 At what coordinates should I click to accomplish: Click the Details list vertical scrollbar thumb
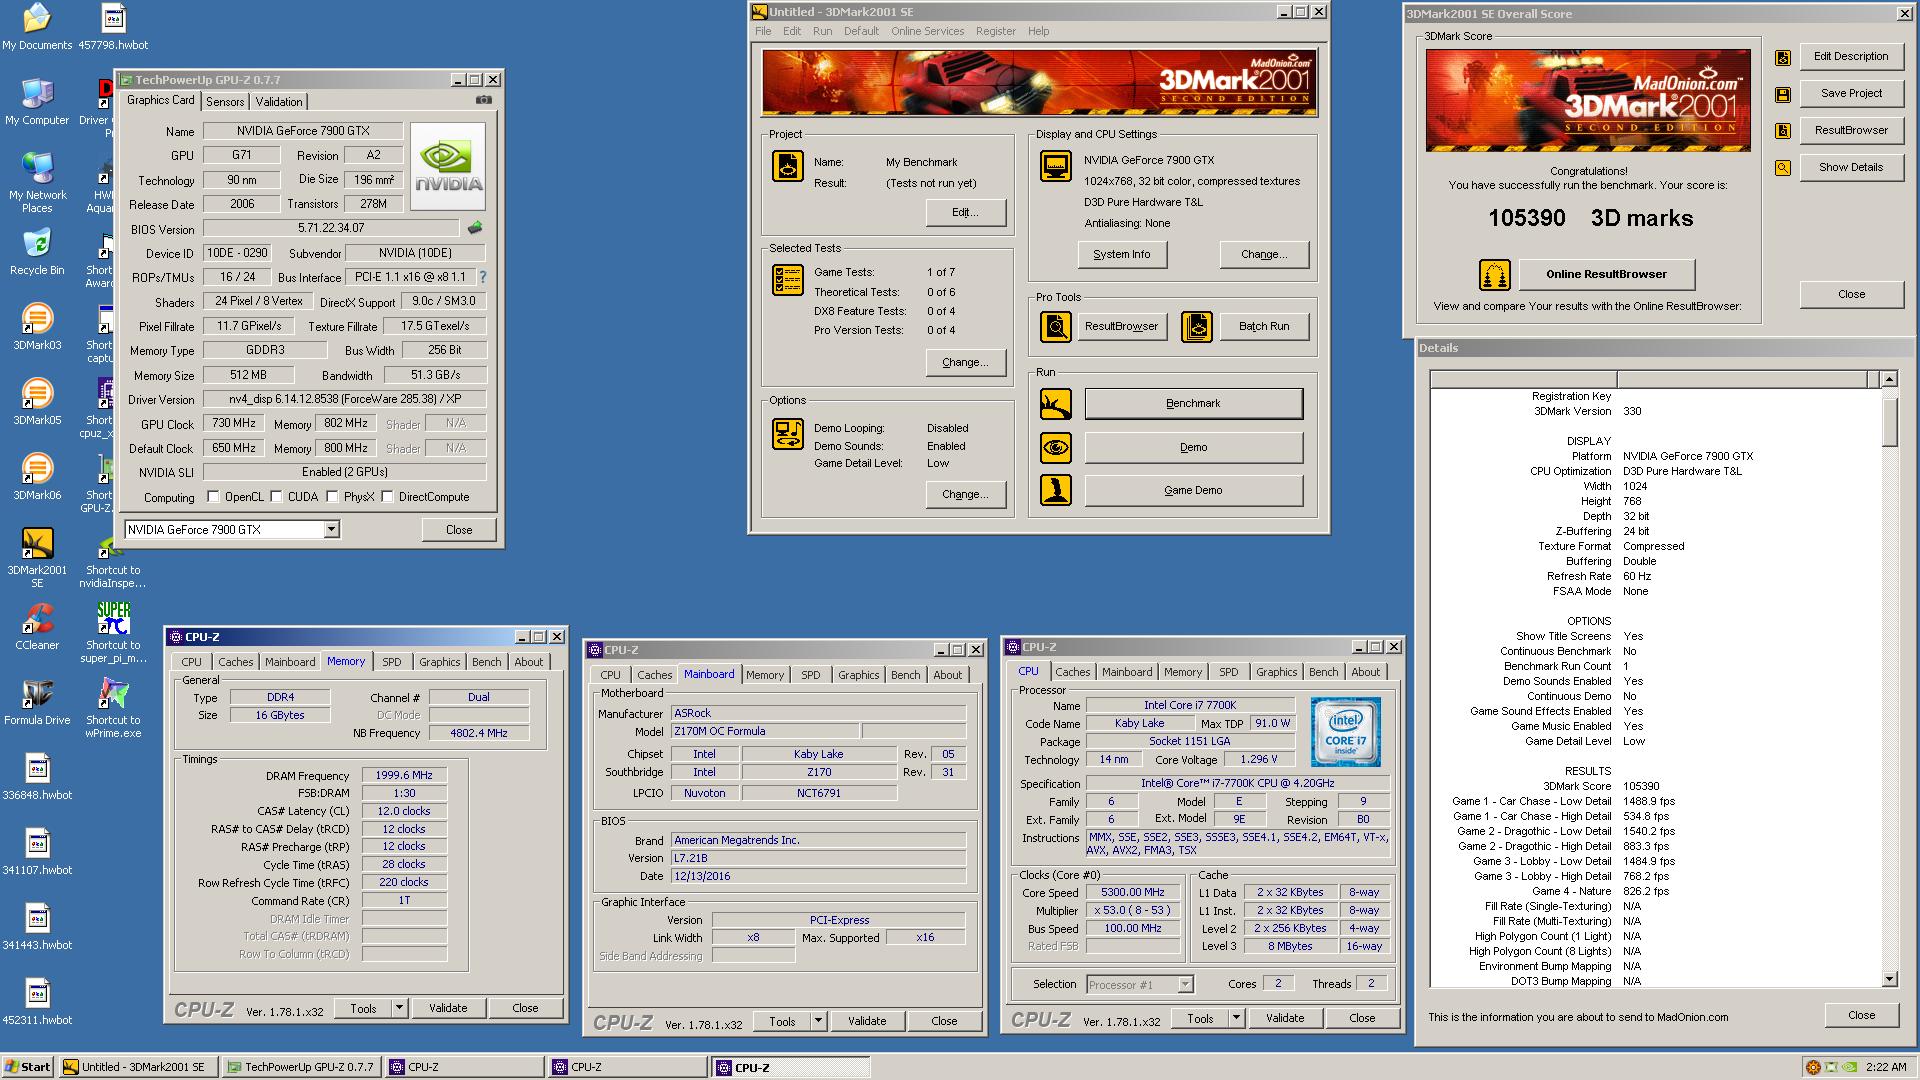coord(1889,421)
